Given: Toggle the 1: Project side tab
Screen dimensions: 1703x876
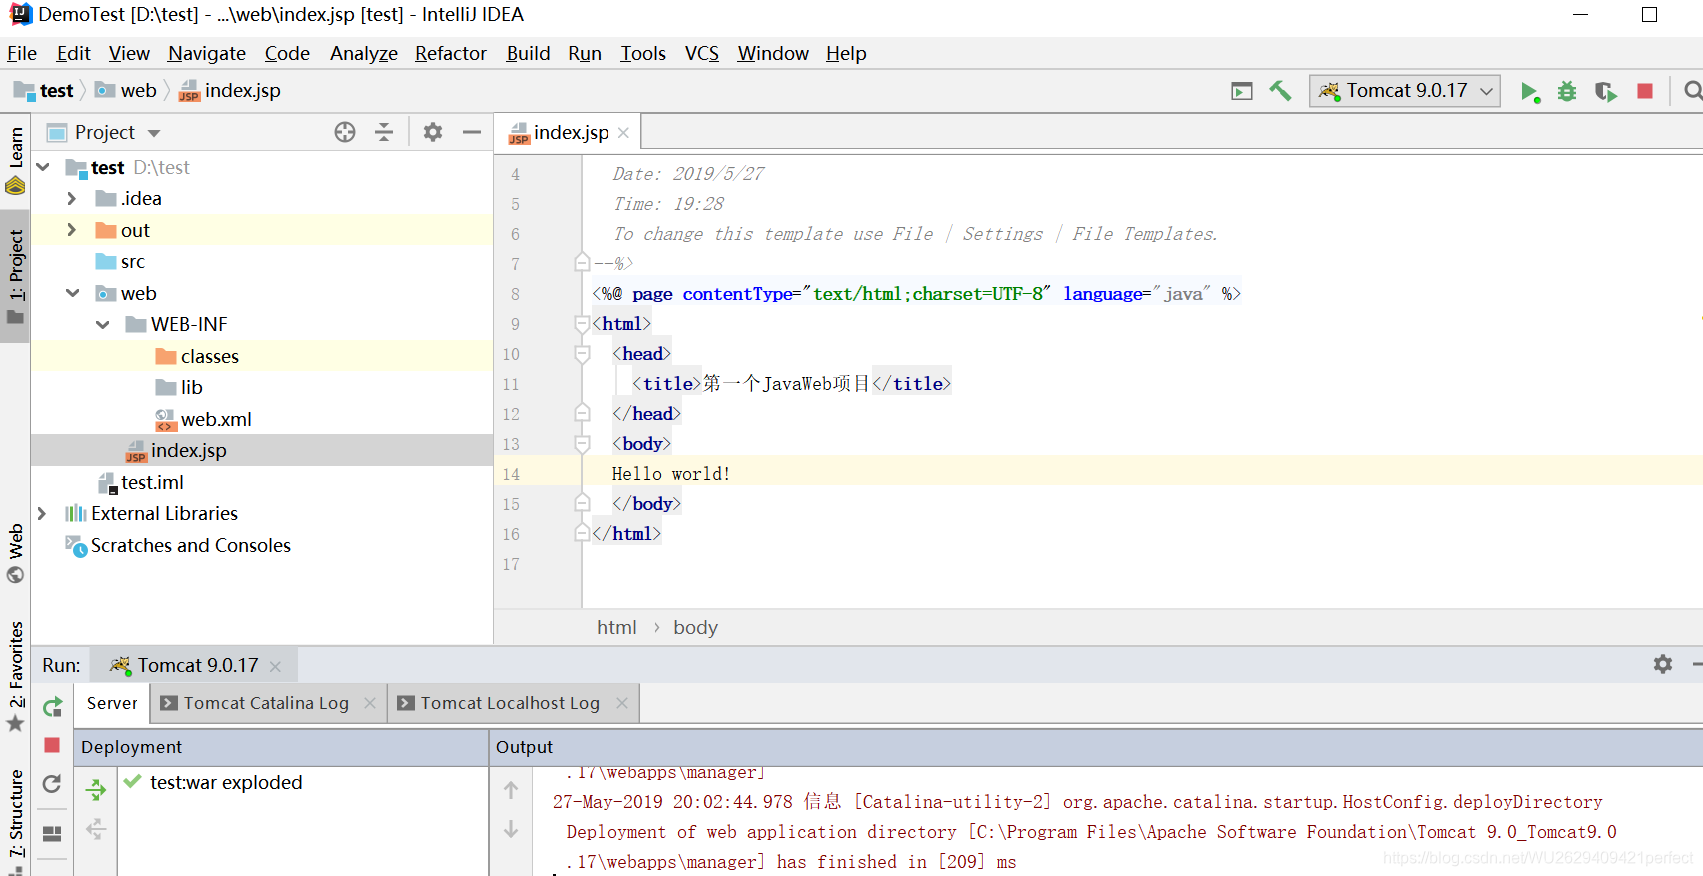Looking at the screenshot, I should point(15,277).
